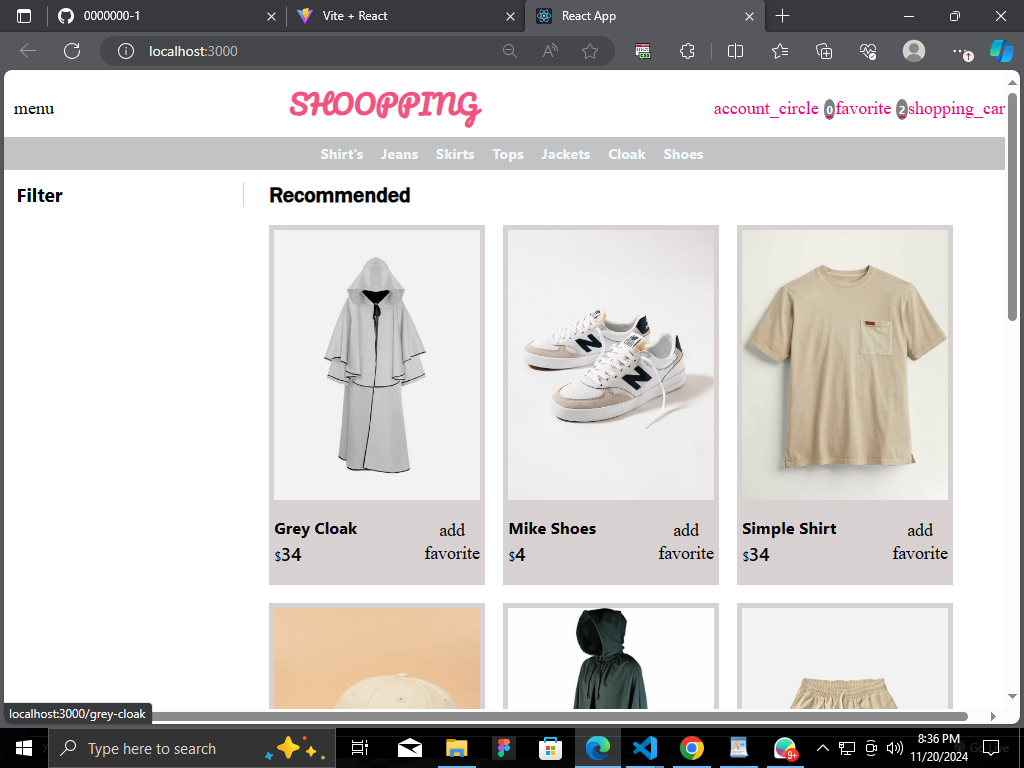Launch Copilot from the Edge toolbar
Image resolution: width=1024 pixels, height=768 pixels.
1002,51
